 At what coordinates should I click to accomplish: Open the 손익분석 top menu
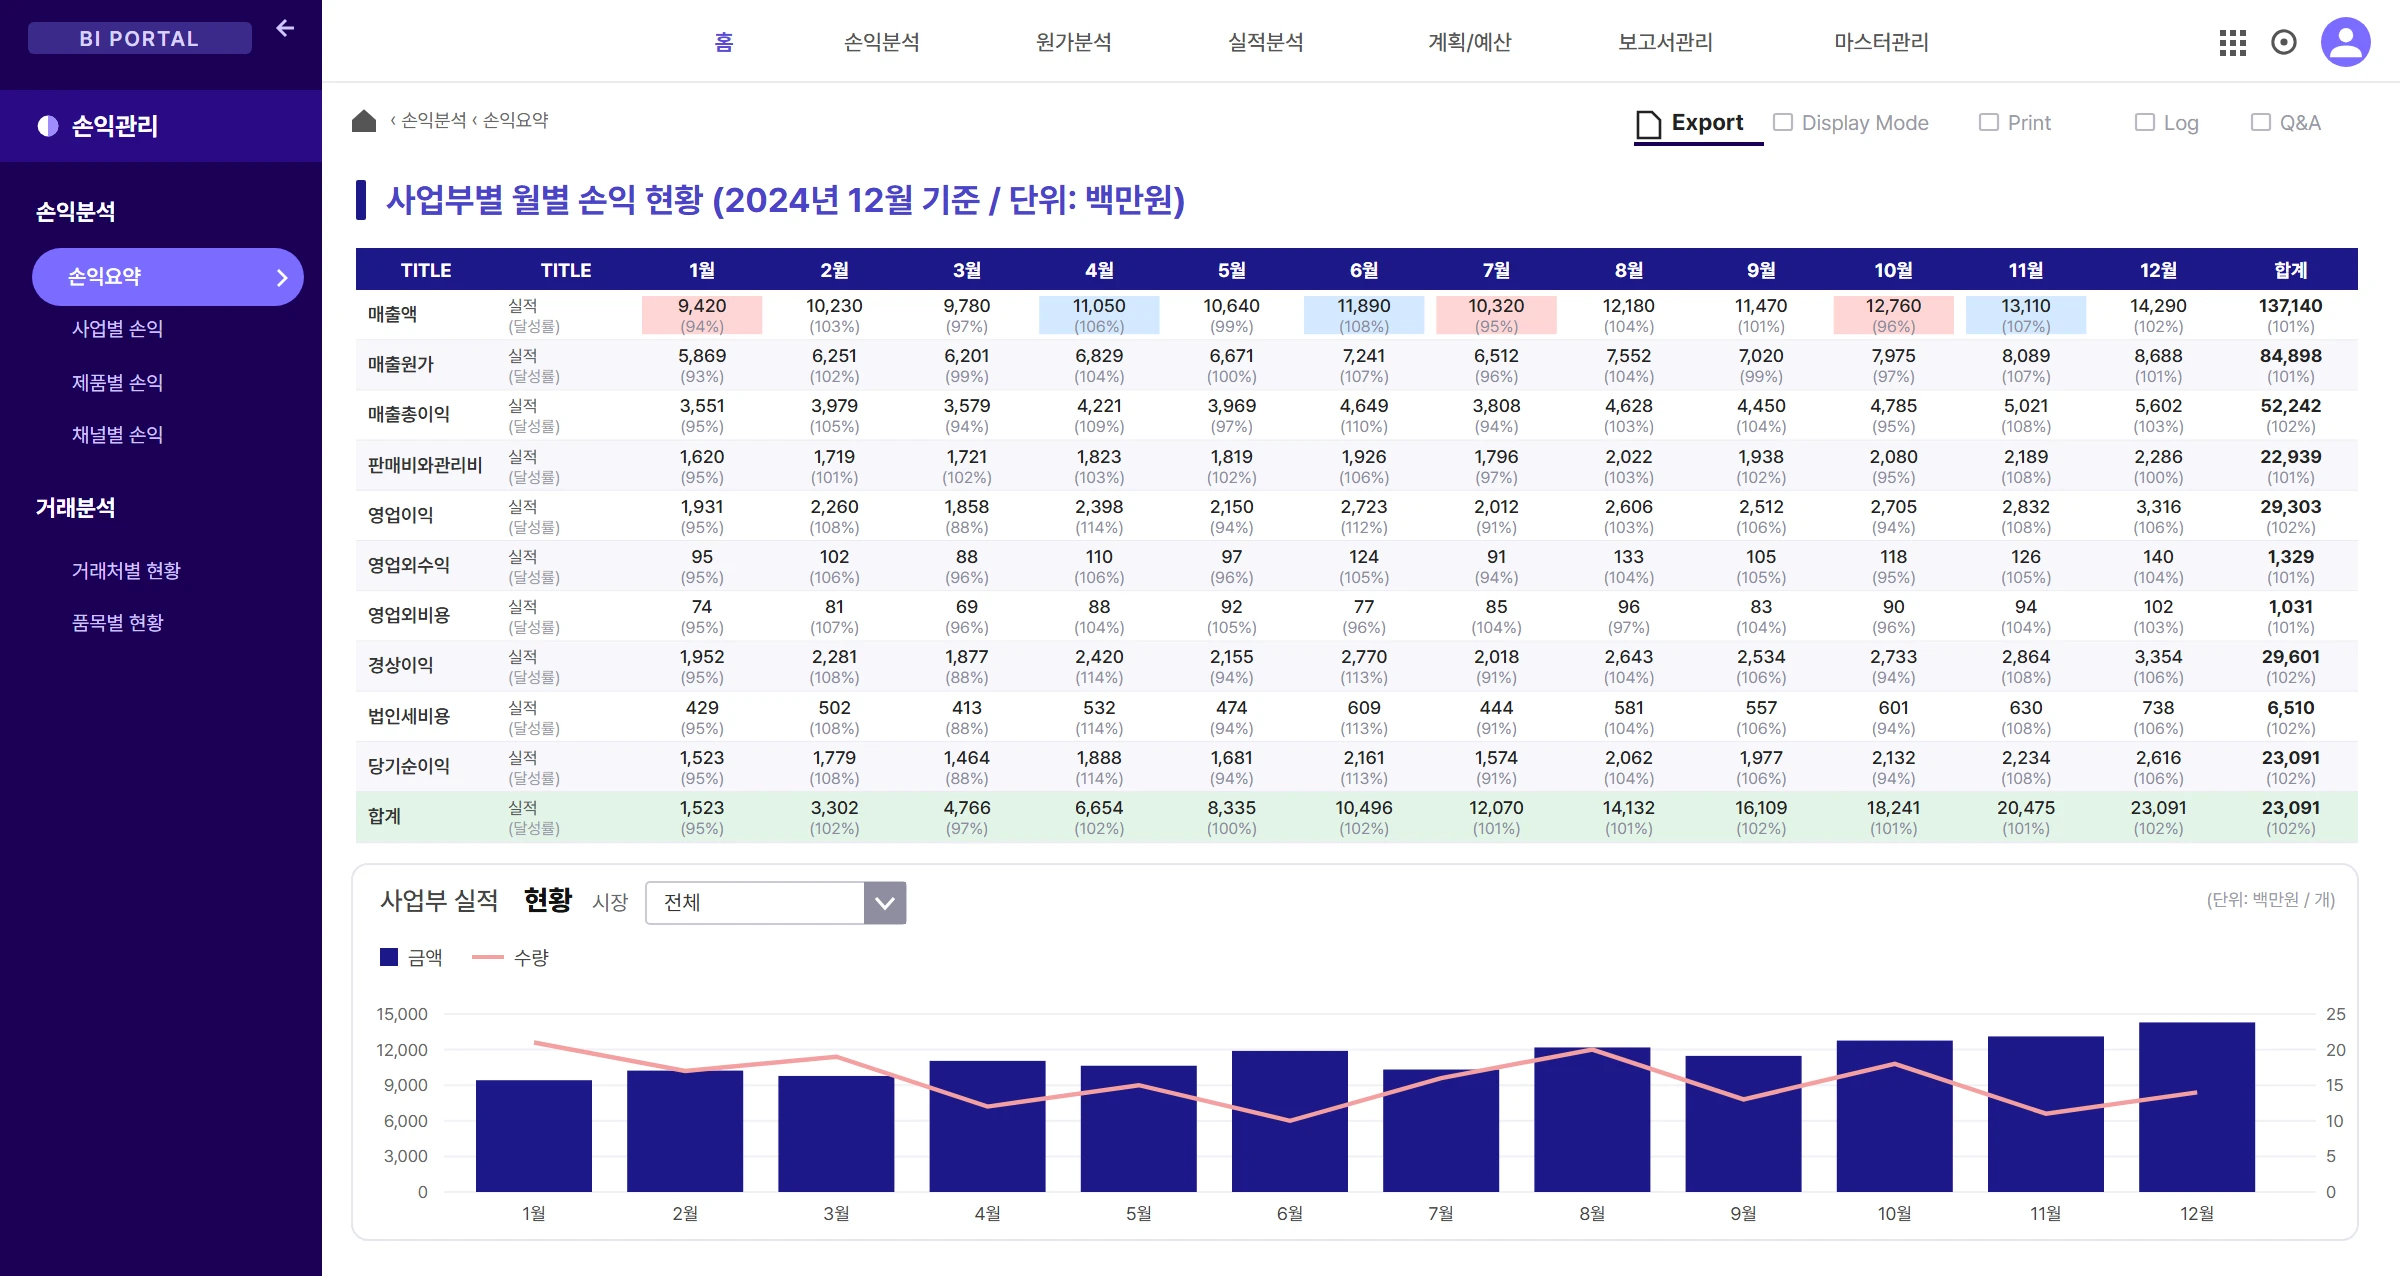click(x=882, y=42)
